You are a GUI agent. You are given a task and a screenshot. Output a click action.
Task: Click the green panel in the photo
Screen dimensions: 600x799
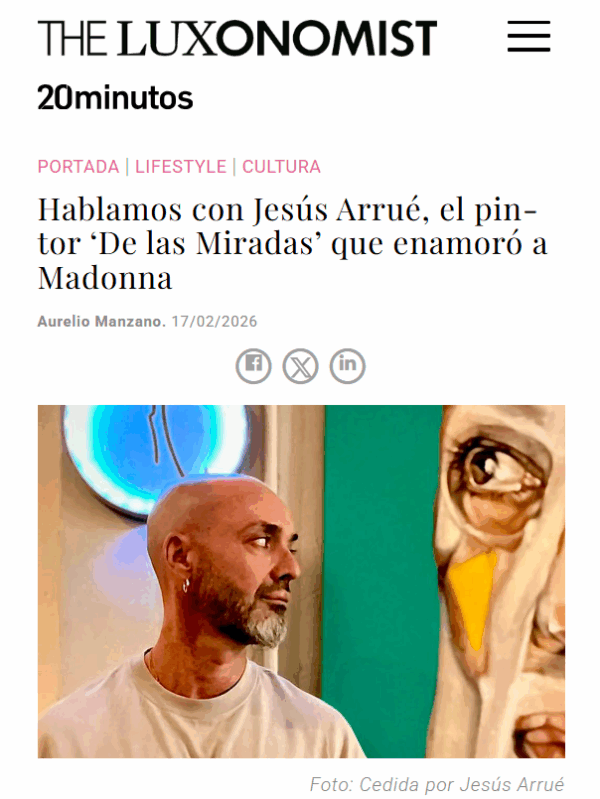pos(382,581)
